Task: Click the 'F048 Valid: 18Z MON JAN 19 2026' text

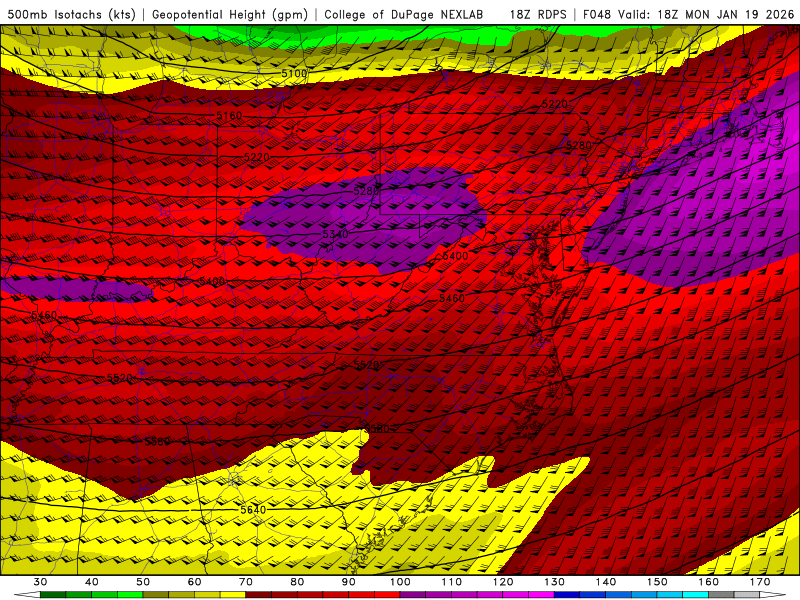Action: 689,14
